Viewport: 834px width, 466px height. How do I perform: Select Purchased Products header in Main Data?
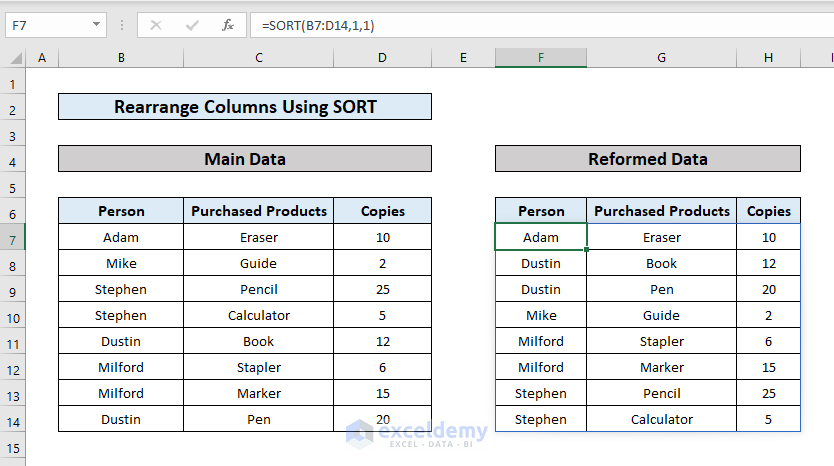pyautogui.click(x=258, y=211)
